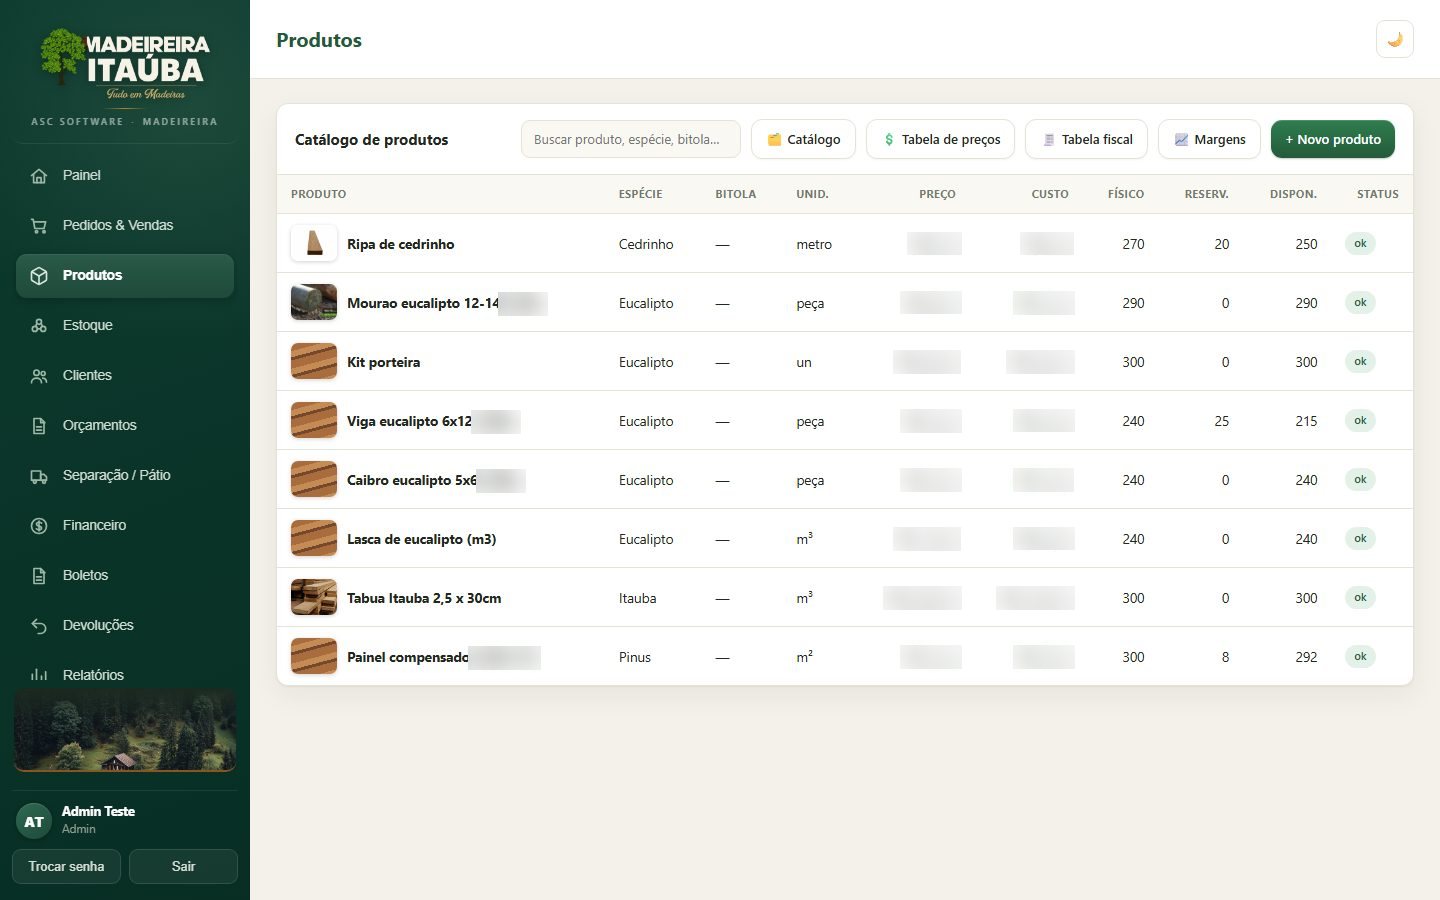1440x900 pixels.
Task: Click the Devoluções return-arrow icon
Action: 39,626
